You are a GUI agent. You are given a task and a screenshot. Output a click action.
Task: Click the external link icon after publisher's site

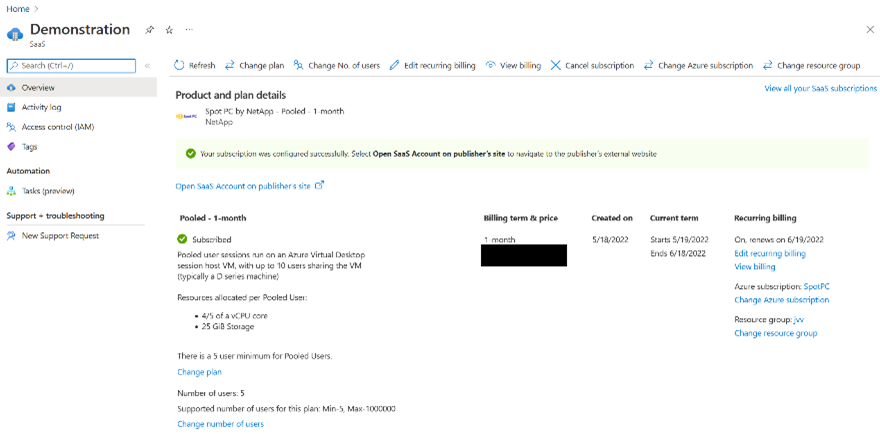[x=319, y=185]
